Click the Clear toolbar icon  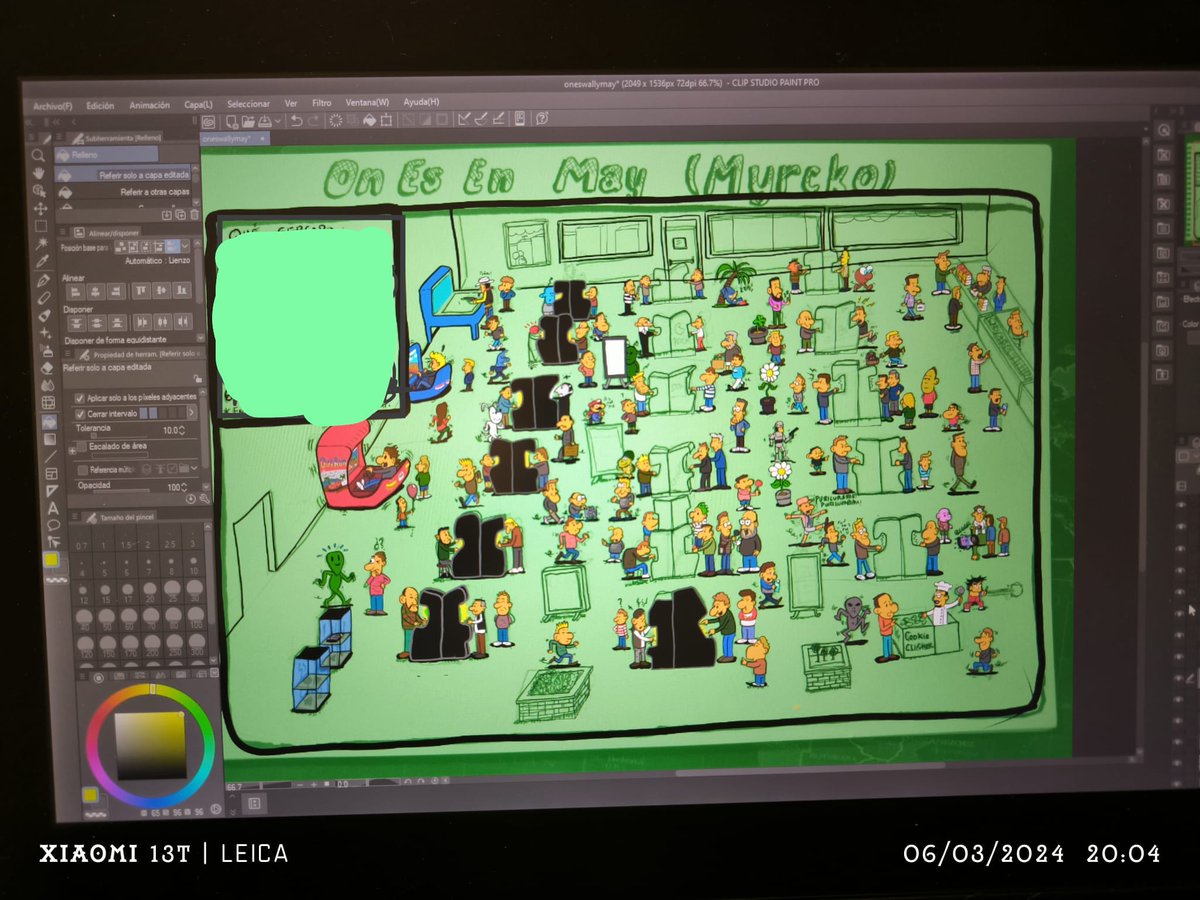[335, 121]
